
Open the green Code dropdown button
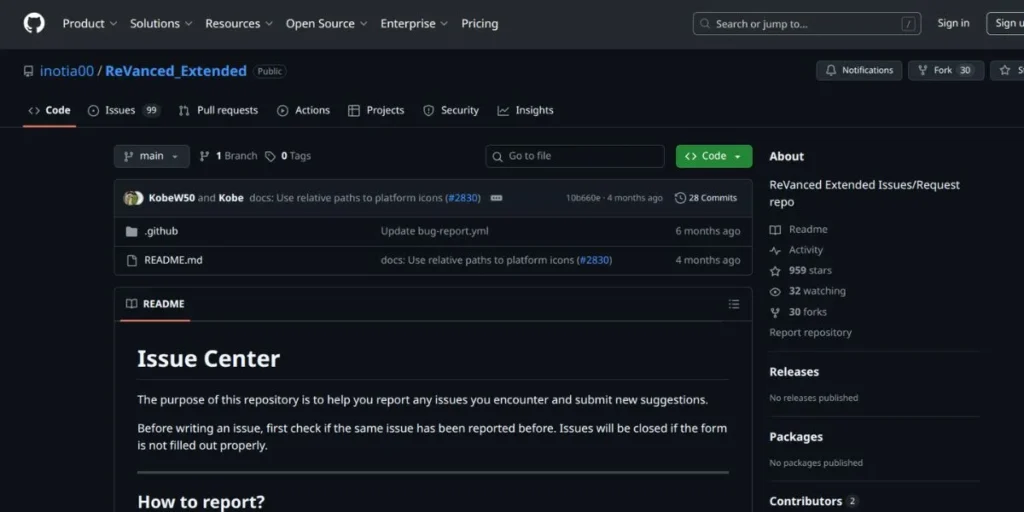click(x=714, y=156)
